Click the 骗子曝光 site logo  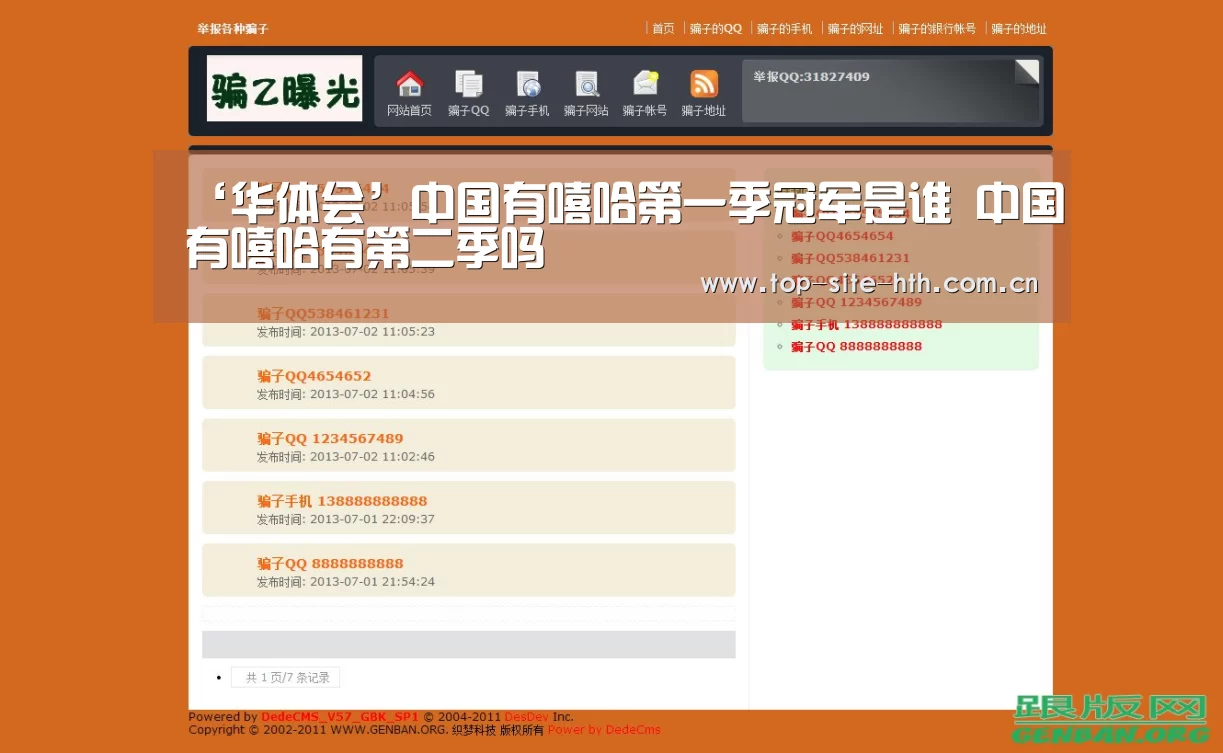click(284, 88)
